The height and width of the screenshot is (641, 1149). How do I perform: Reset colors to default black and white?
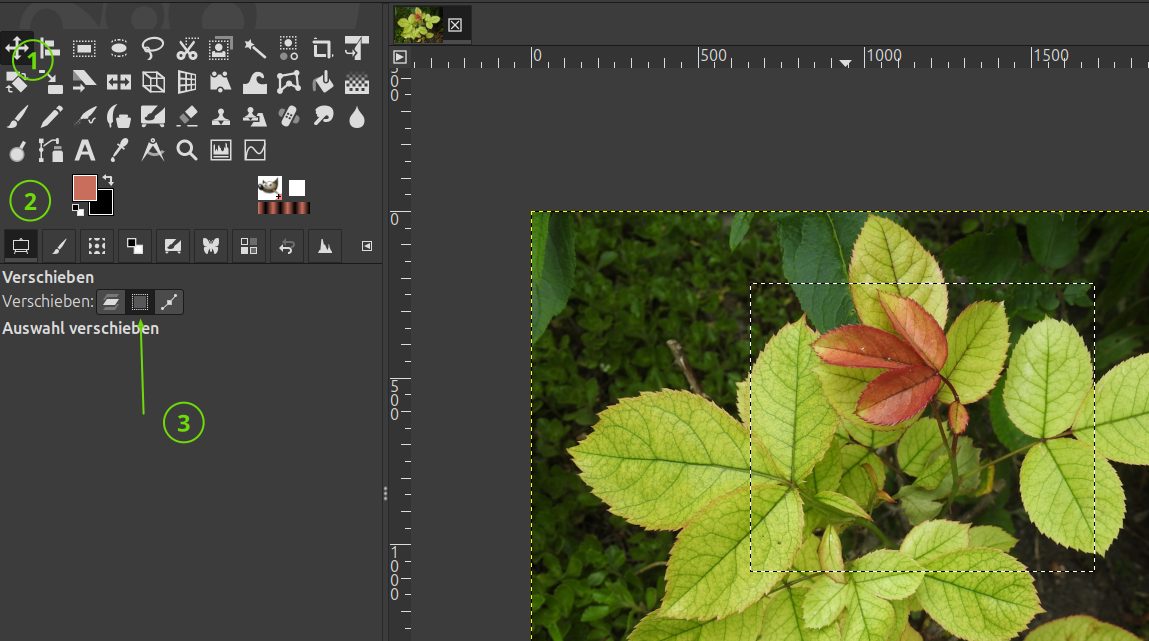pyautogui.click(x=78, y=210)
